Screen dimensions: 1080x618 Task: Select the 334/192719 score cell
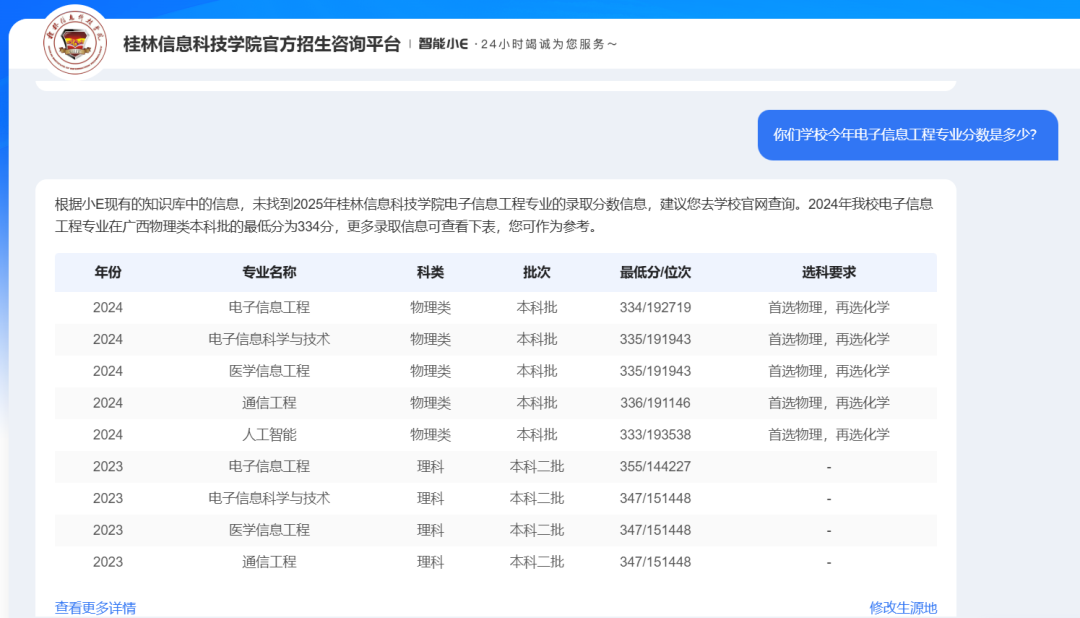click(x=655, y=307)
